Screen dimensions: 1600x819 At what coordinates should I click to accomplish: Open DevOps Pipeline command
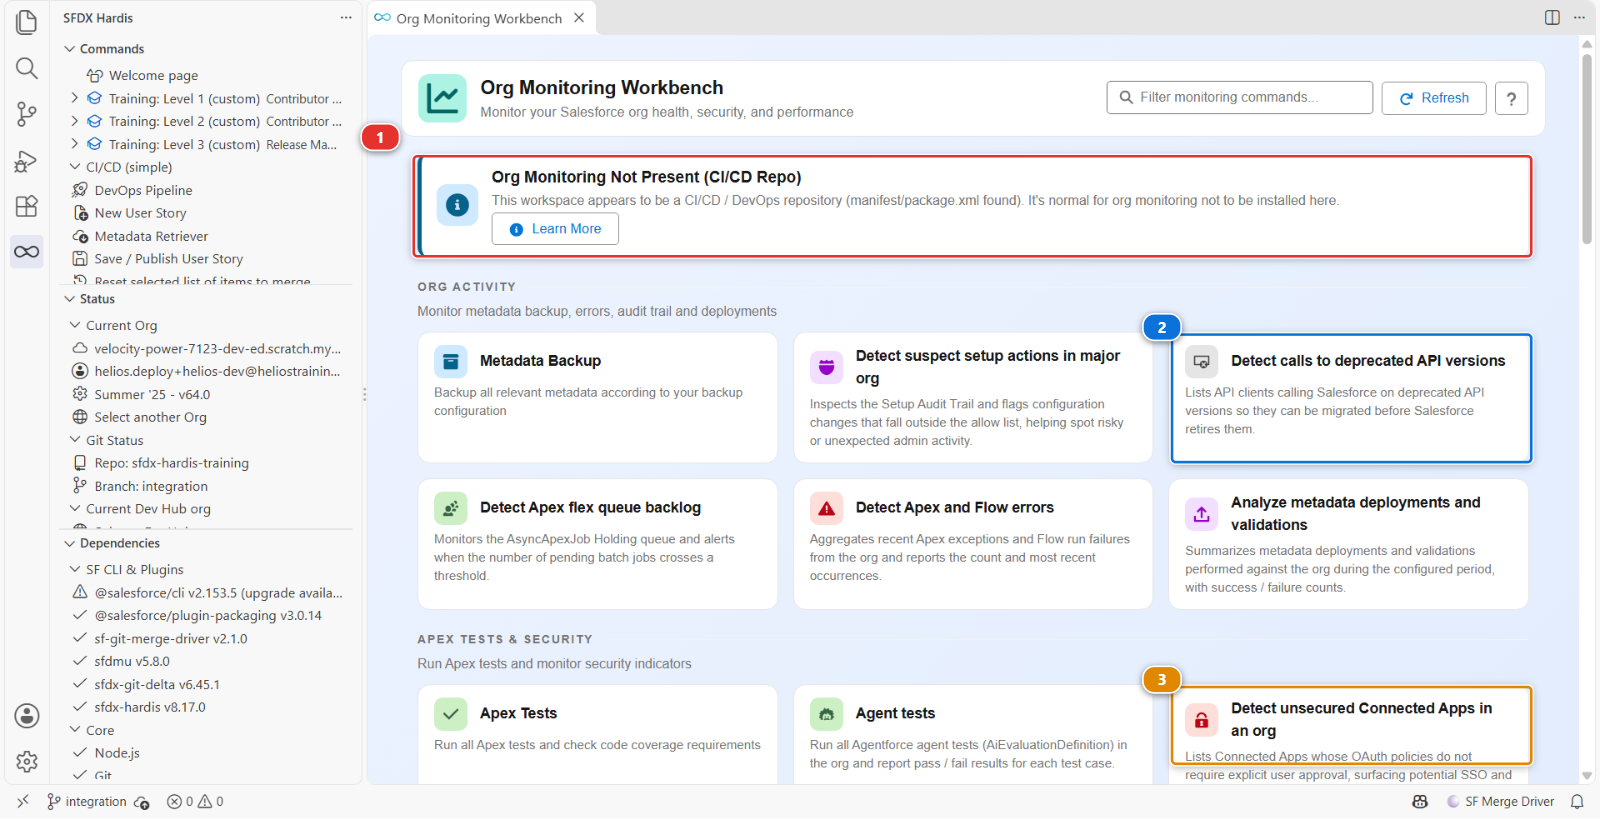coord(143,190)
